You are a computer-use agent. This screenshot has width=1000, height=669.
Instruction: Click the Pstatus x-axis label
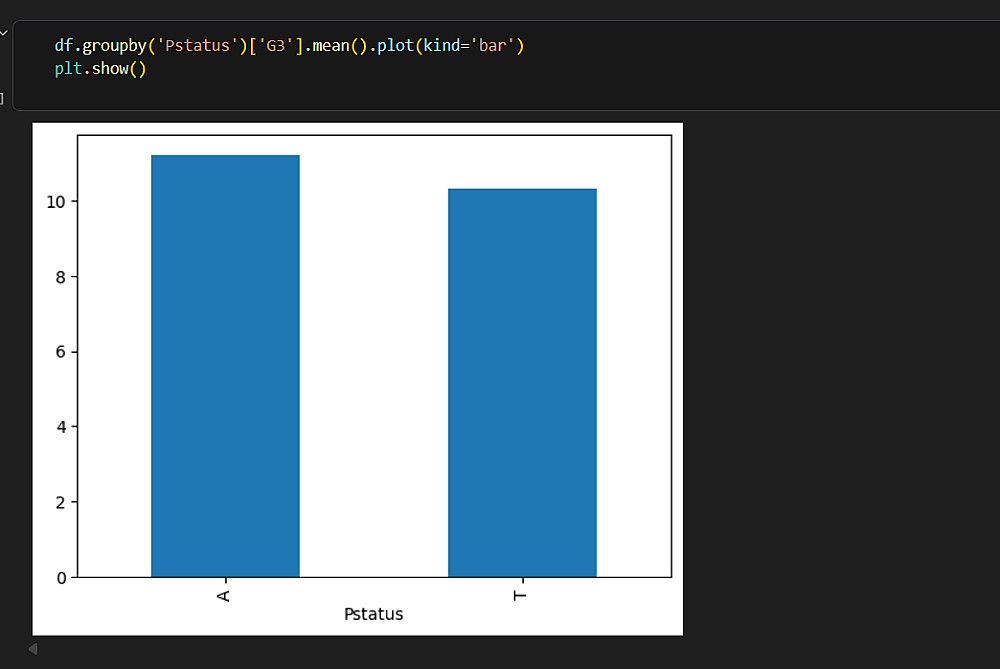point(373,614)
